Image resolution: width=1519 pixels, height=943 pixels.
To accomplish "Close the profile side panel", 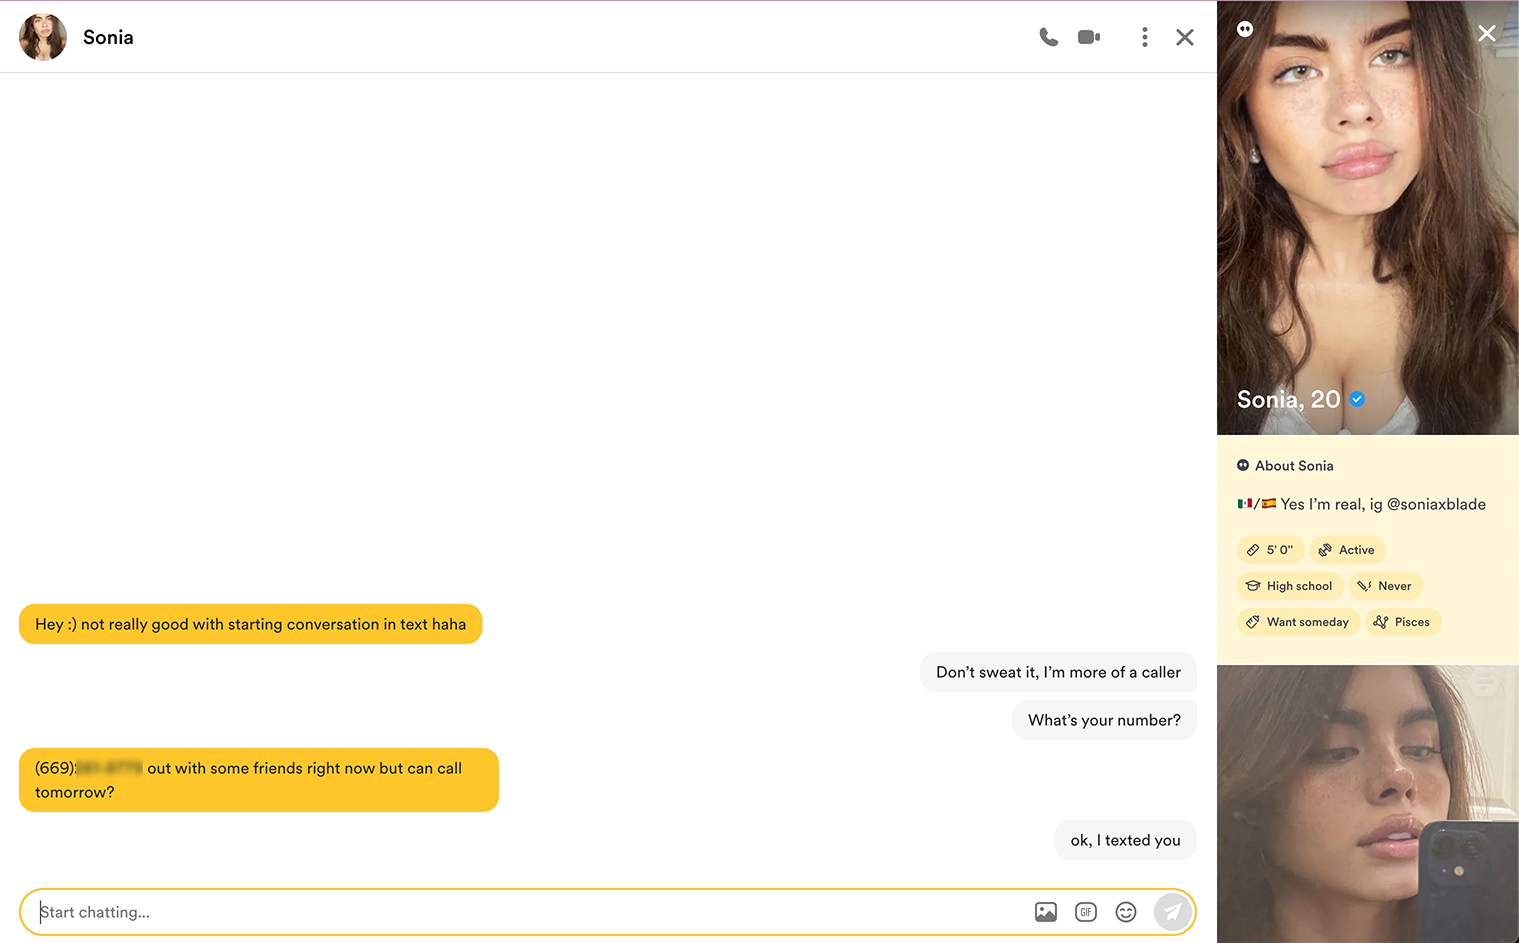I will [1486, 33].
